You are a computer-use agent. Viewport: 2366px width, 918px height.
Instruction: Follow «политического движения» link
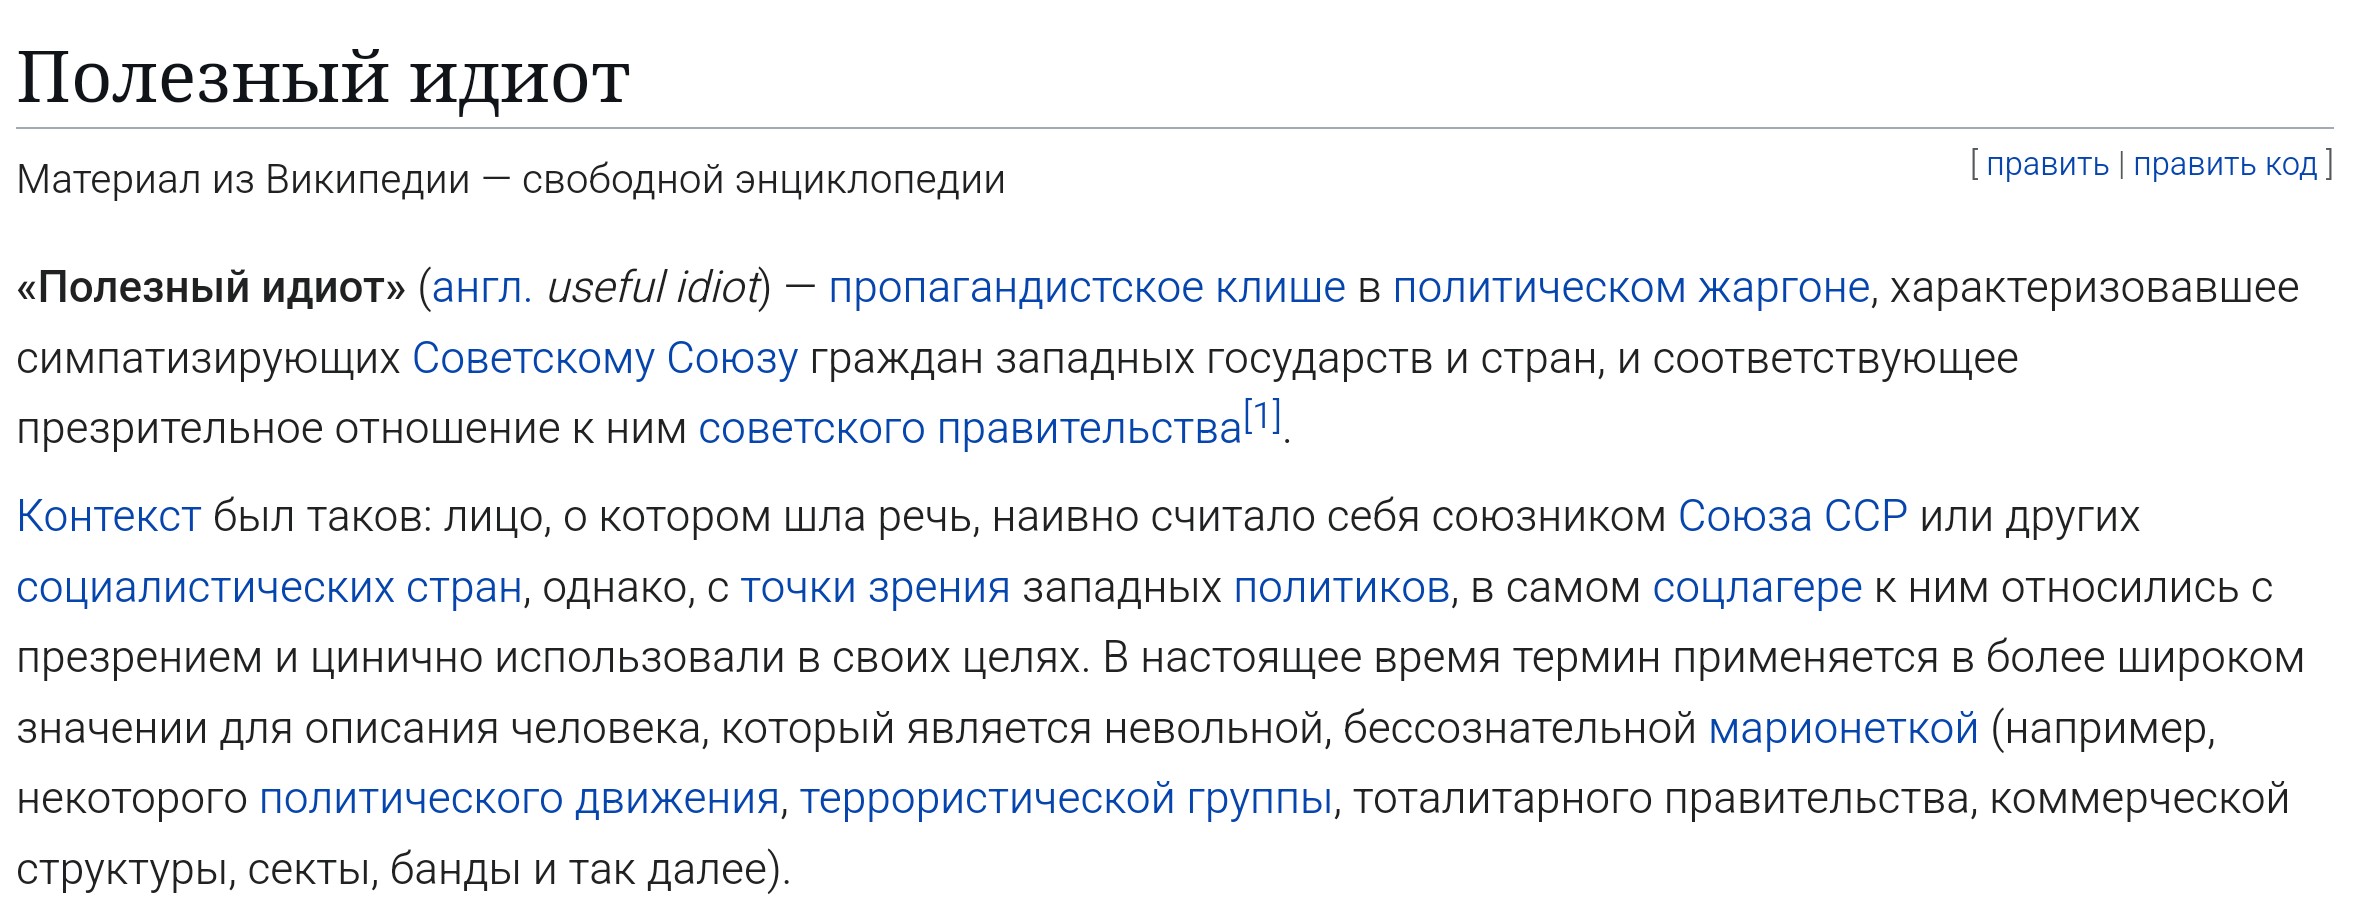519,799
